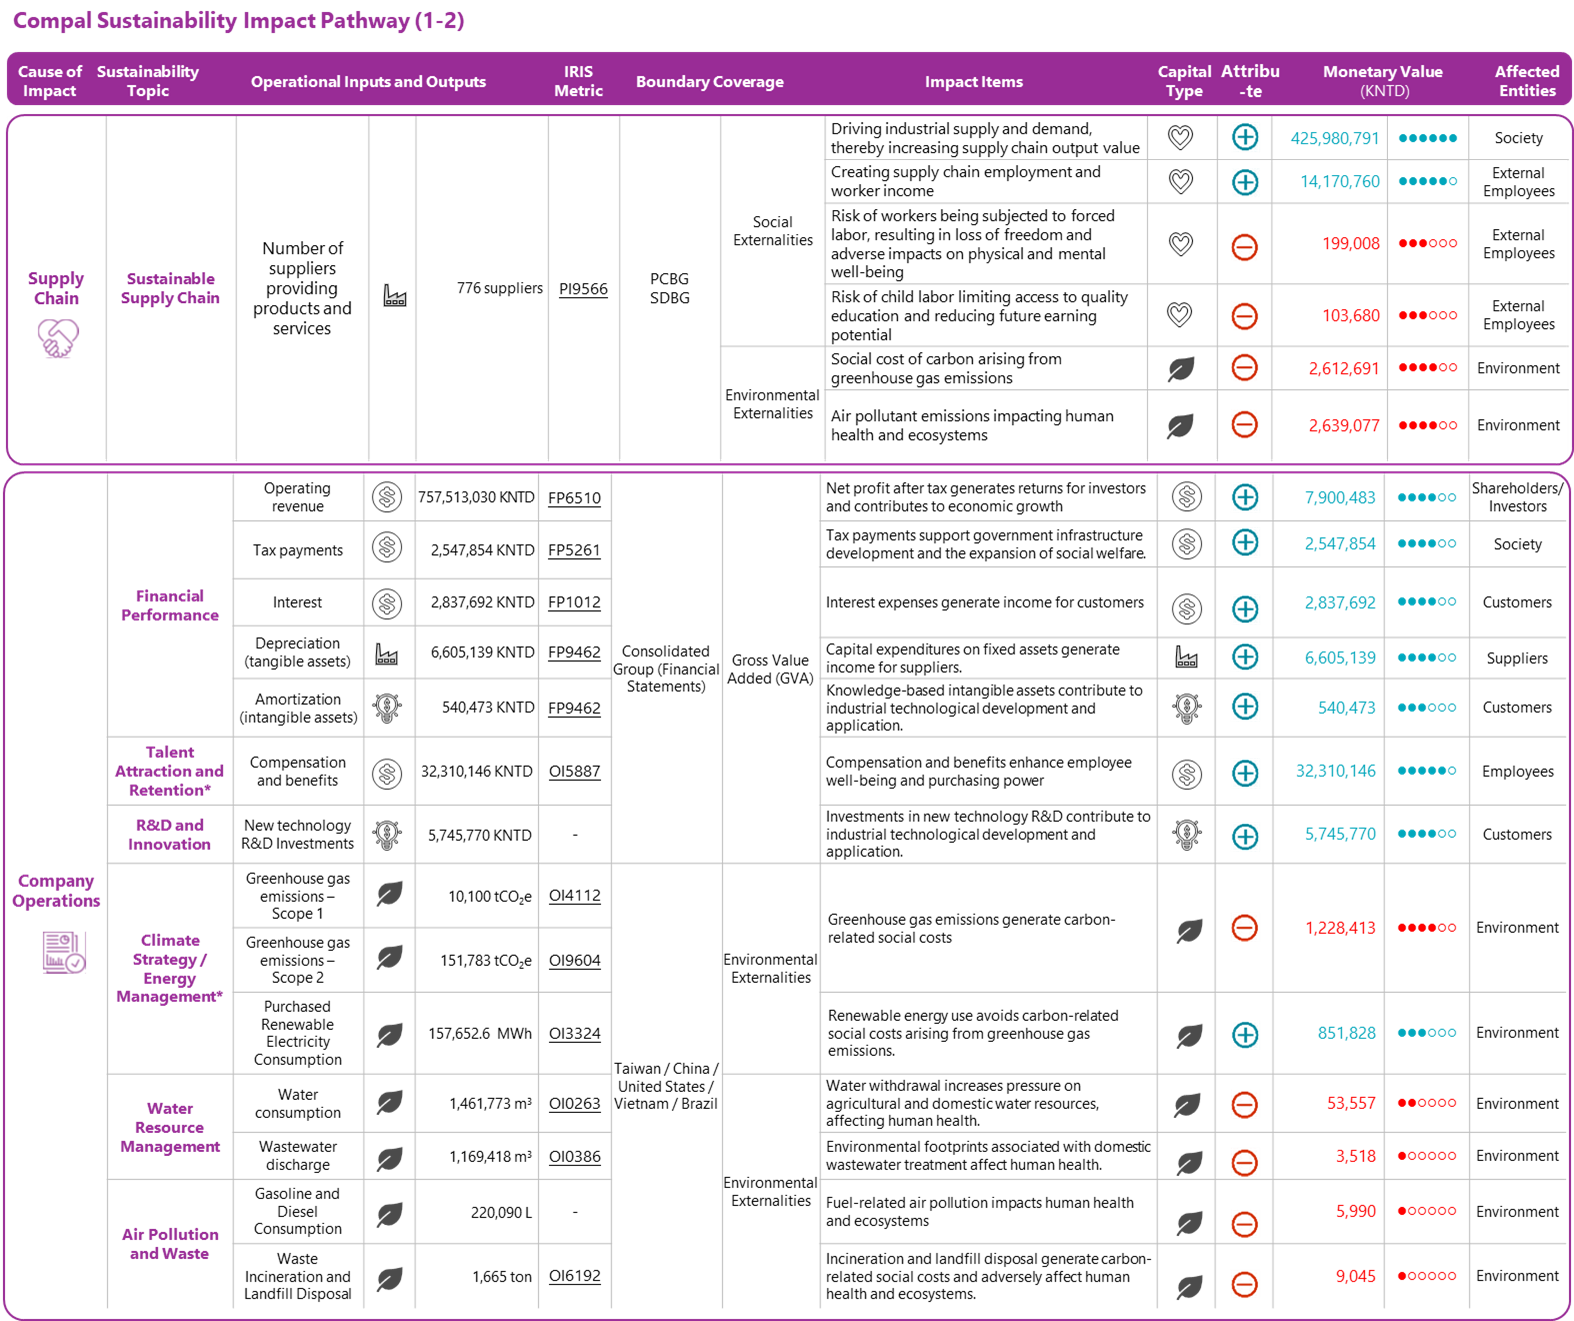Click the minus icon for 2,639,077
This screenshot has height=1321, width=1574.
pyautogui.click(x=1245, y=425)
